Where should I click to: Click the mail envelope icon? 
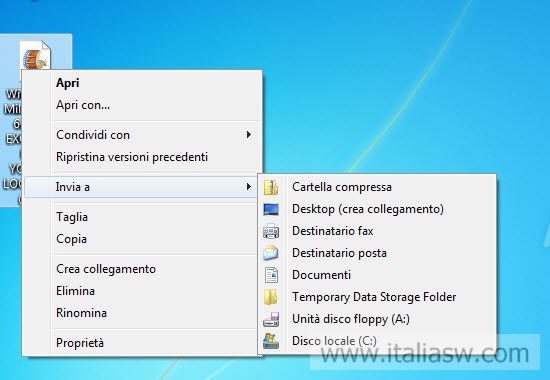tap(271, 253)
